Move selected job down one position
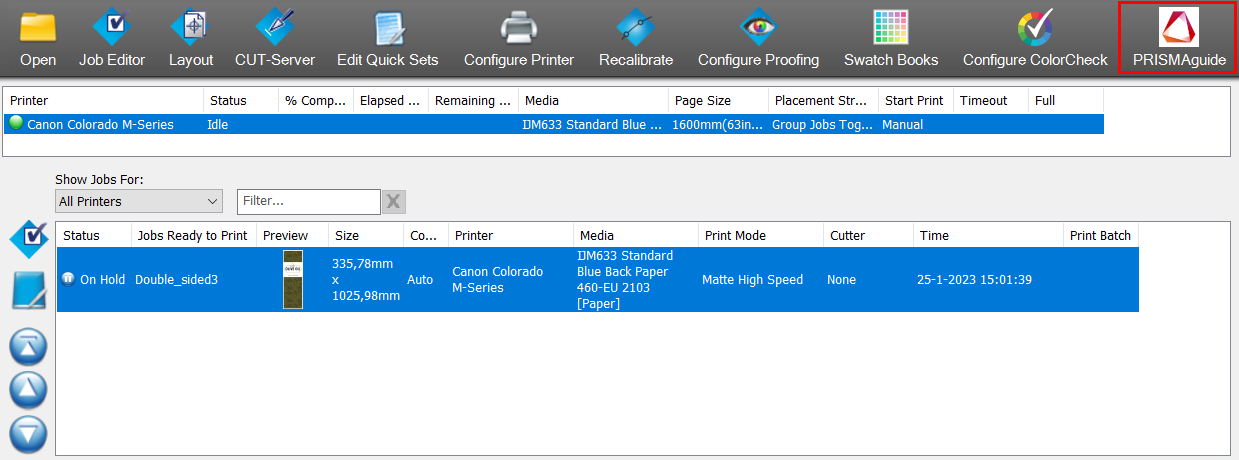This screenshot has height=460, width=1239. pos(28,435)
